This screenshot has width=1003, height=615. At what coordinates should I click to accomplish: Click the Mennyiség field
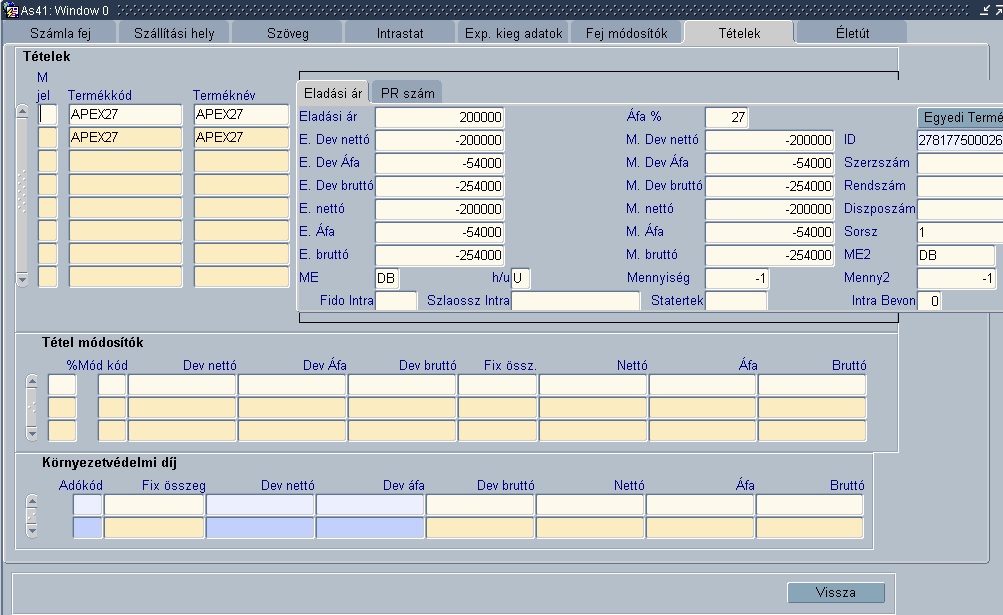pos(736,278)
